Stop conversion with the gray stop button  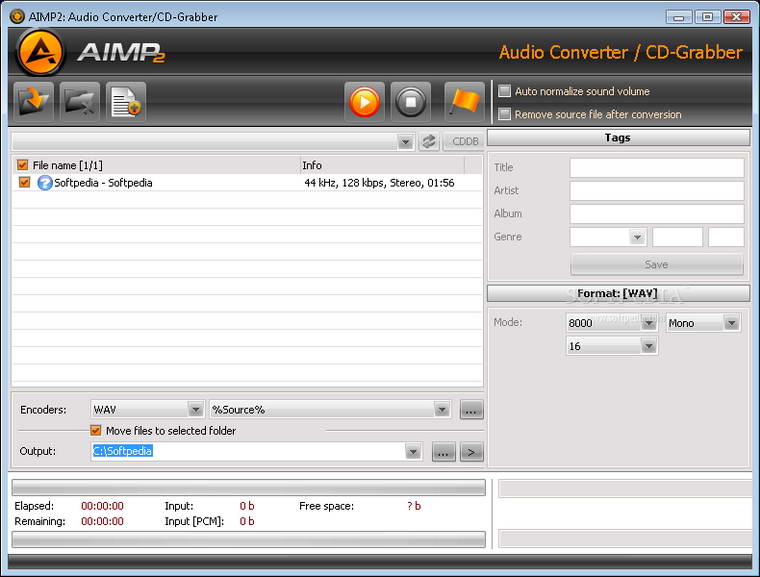[411, 102]
